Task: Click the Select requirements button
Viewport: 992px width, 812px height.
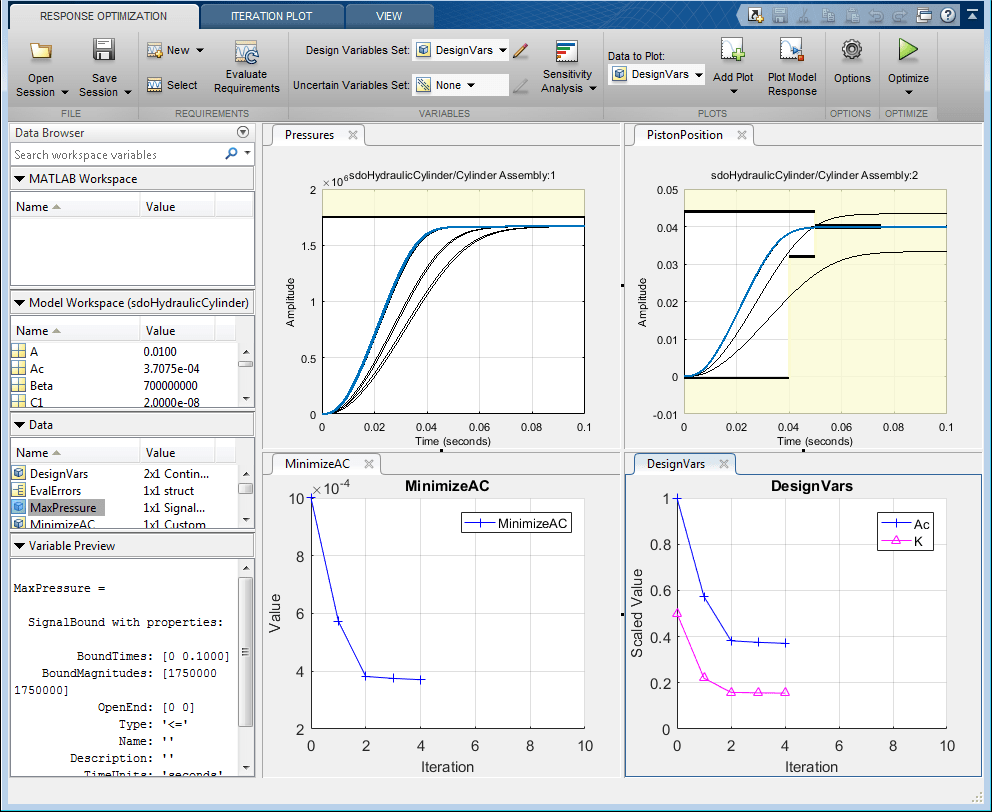Action: 172,85
